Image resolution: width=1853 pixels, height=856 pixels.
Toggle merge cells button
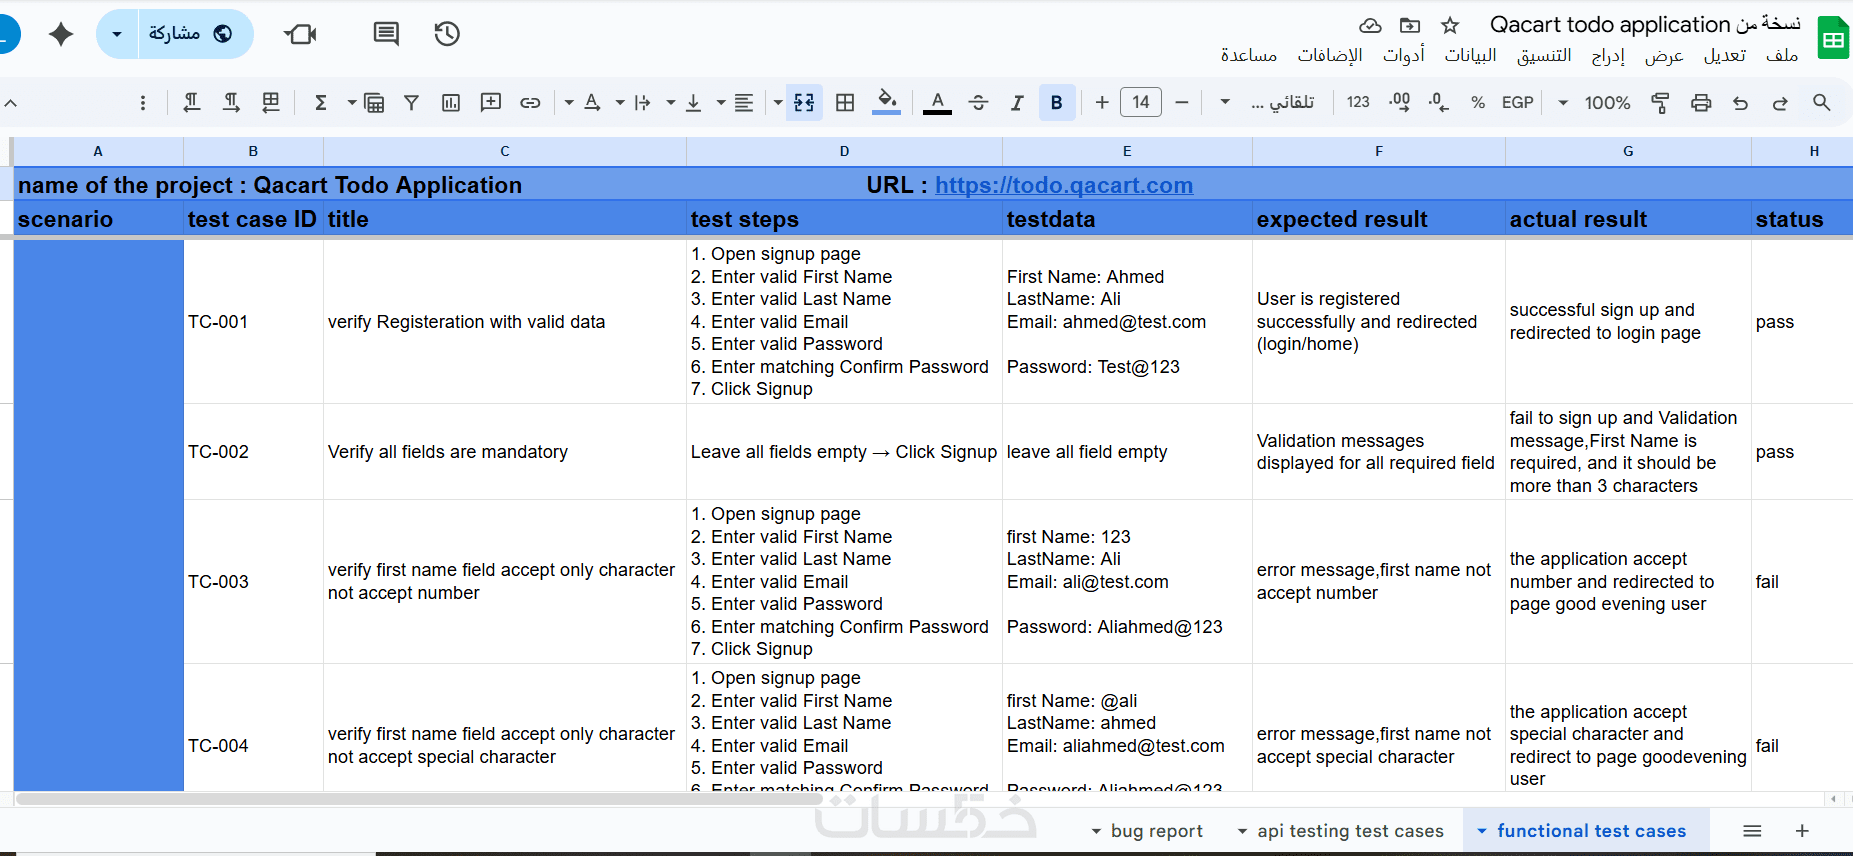point(804,102)
